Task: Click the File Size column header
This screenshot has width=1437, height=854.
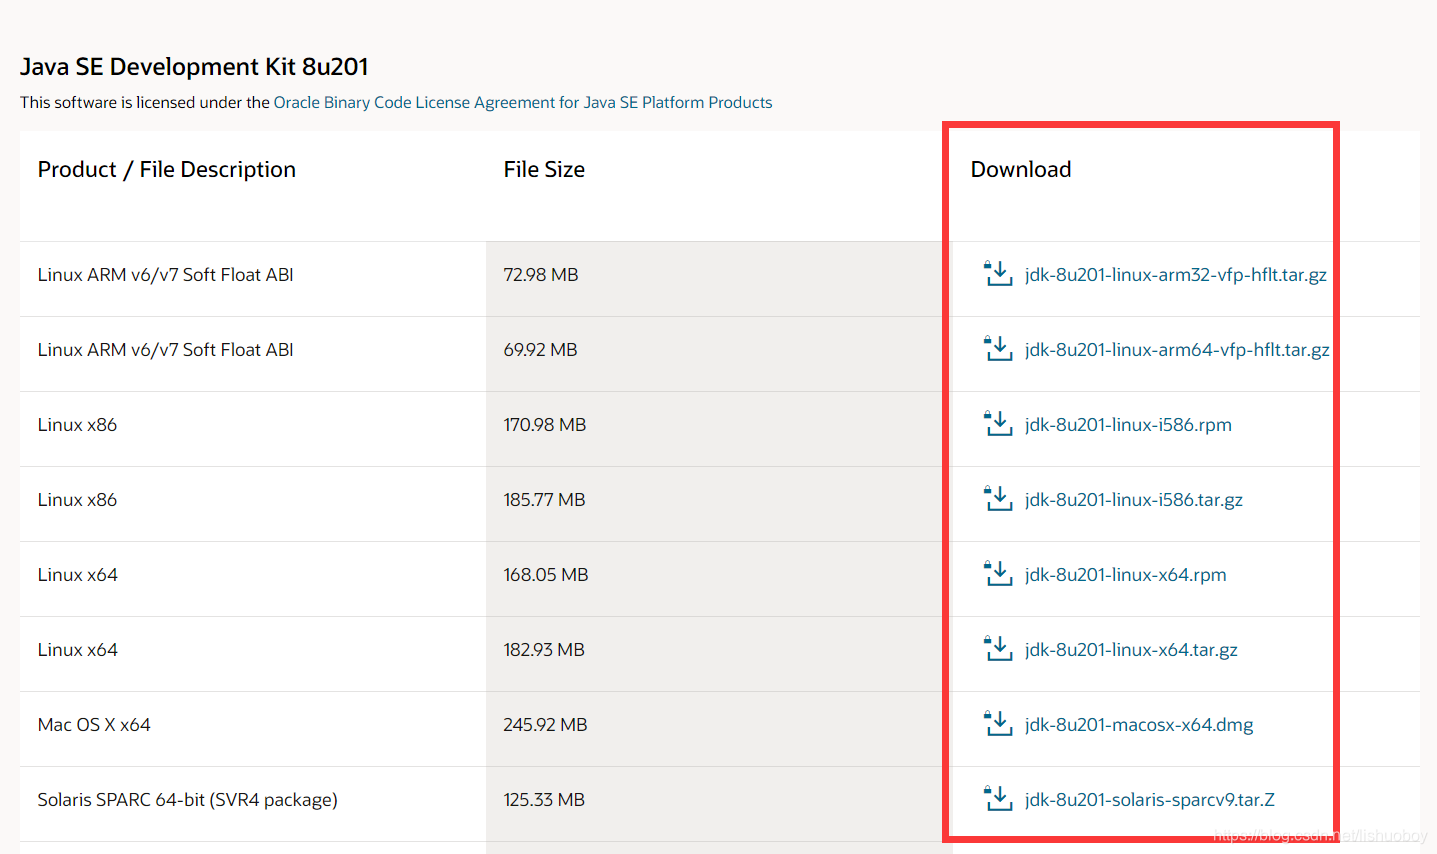Action: [544, 170]
